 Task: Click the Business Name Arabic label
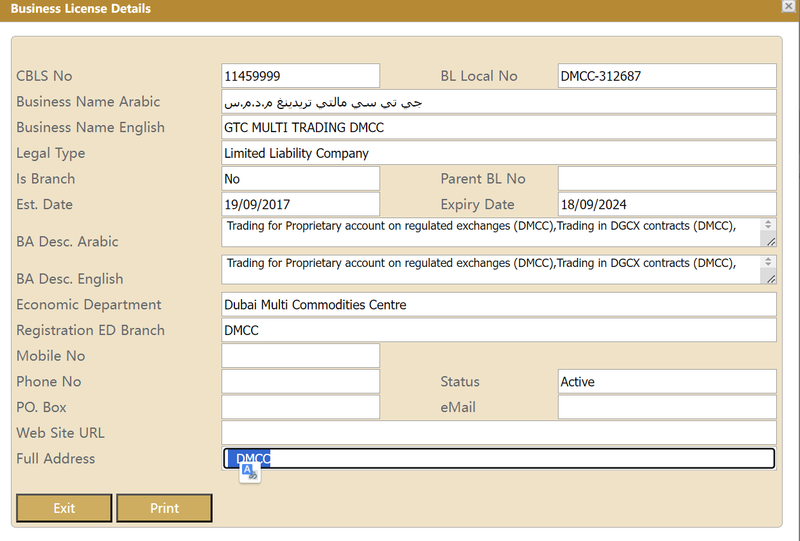click(x=88, y=102)
